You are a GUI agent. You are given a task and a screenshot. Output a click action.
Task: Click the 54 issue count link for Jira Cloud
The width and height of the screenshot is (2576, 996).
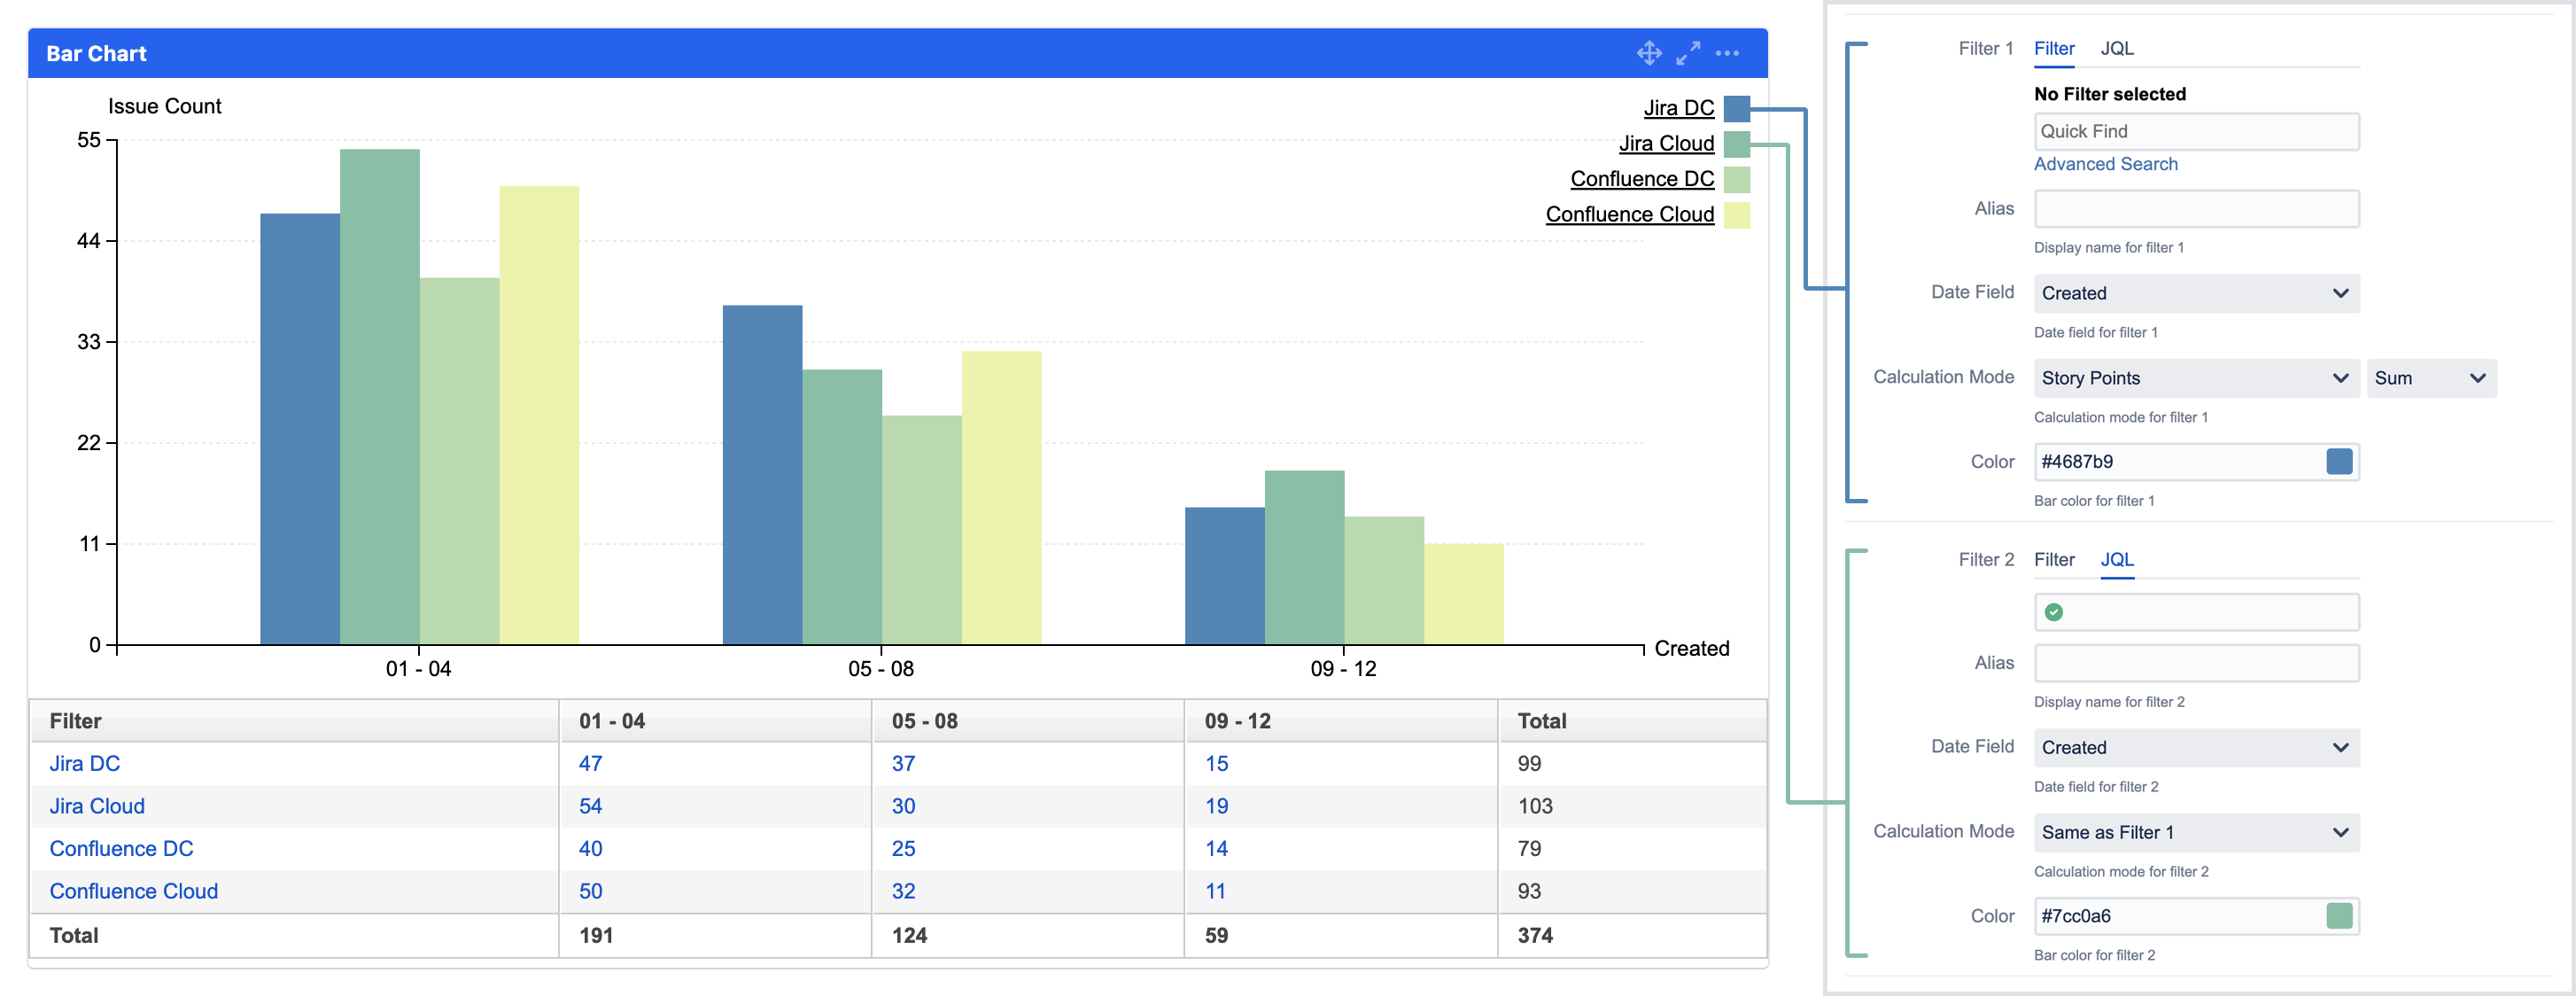pyautogui.click(x=591, y=805)
